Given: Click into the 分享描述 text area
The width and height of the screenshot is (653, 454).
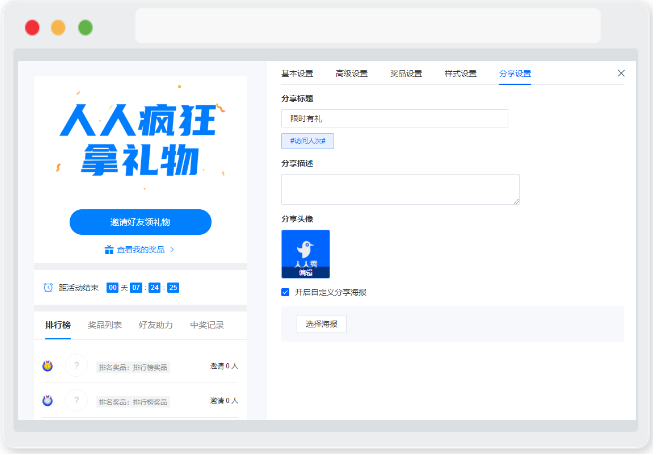Looking at the screenshot, I should (400, 190).
